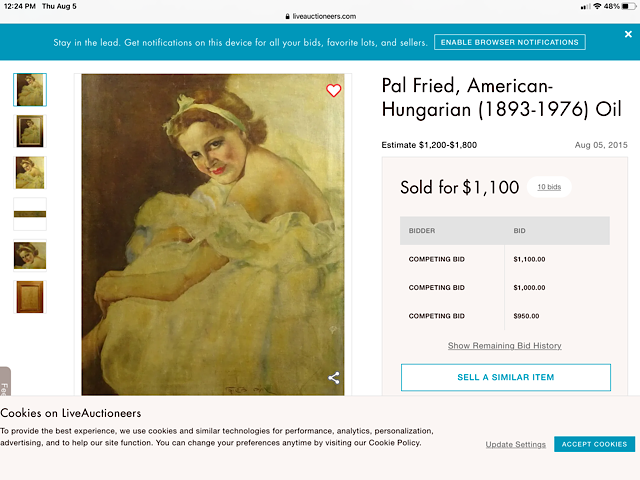This screenshot has height=480, width=640.
Task: Expand Show Remaining Bid History
Action: coord(504,346)
